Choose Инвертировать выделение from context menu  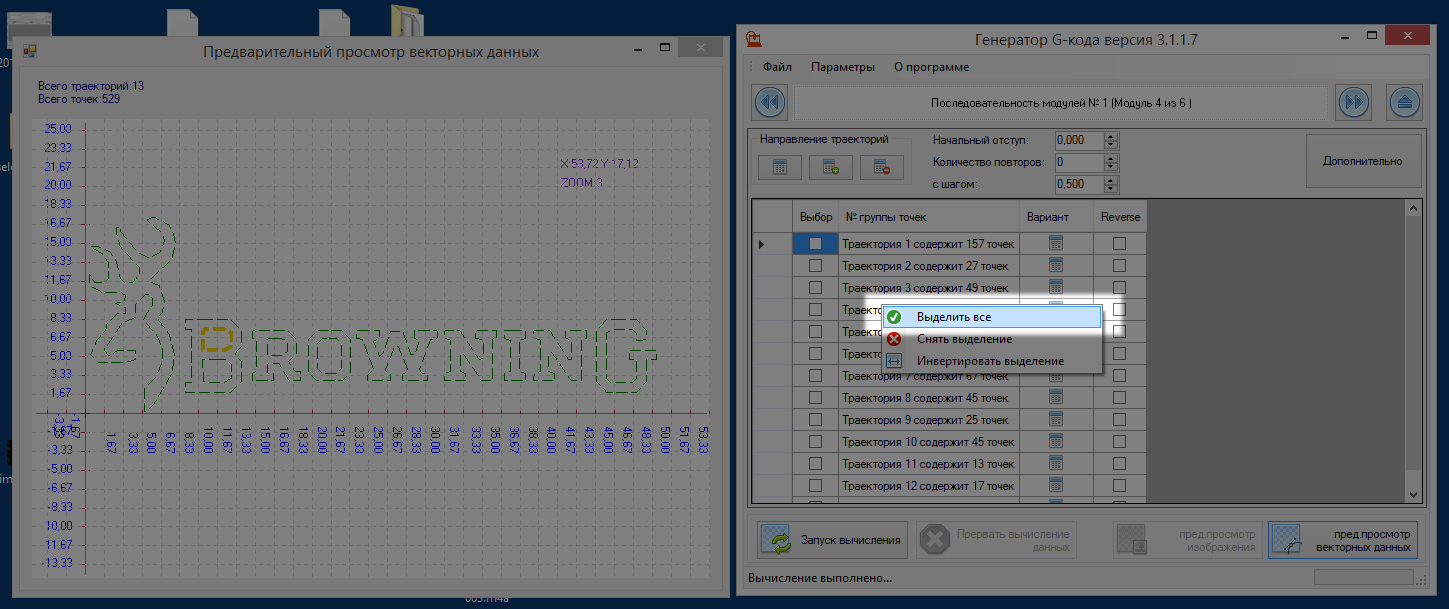coord(991,361)
